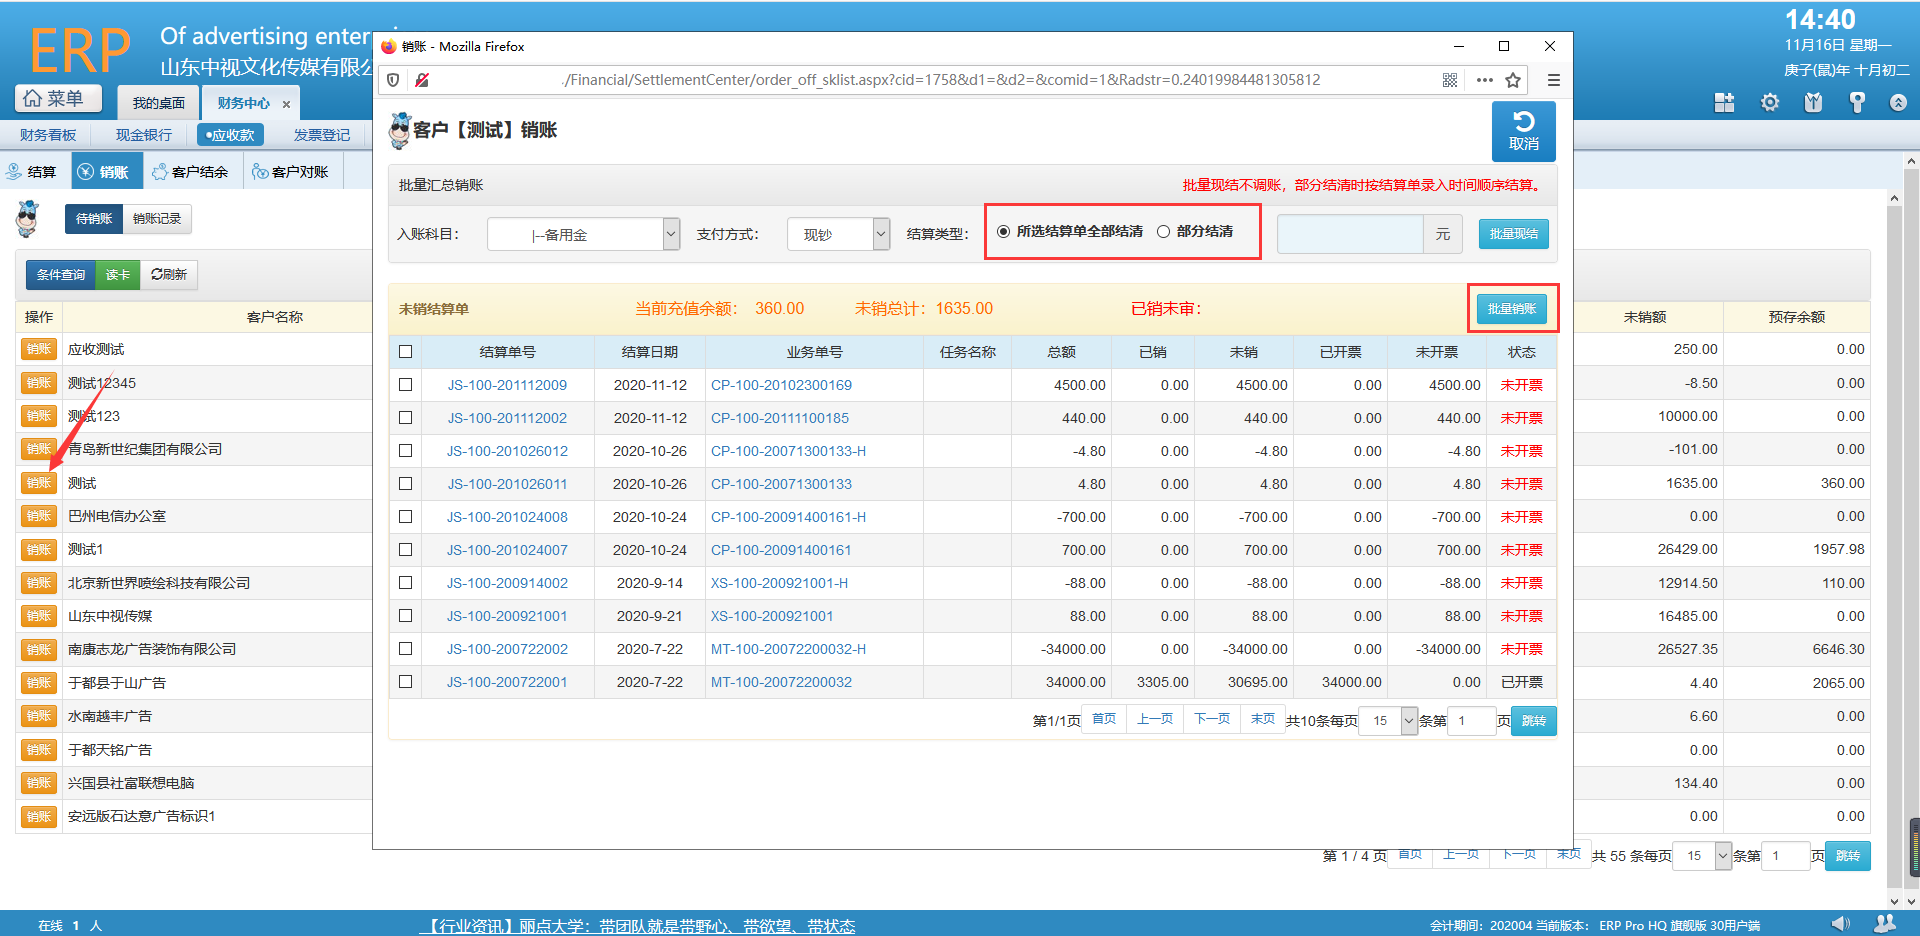Click the news ticker headline link

pos(637,926)
